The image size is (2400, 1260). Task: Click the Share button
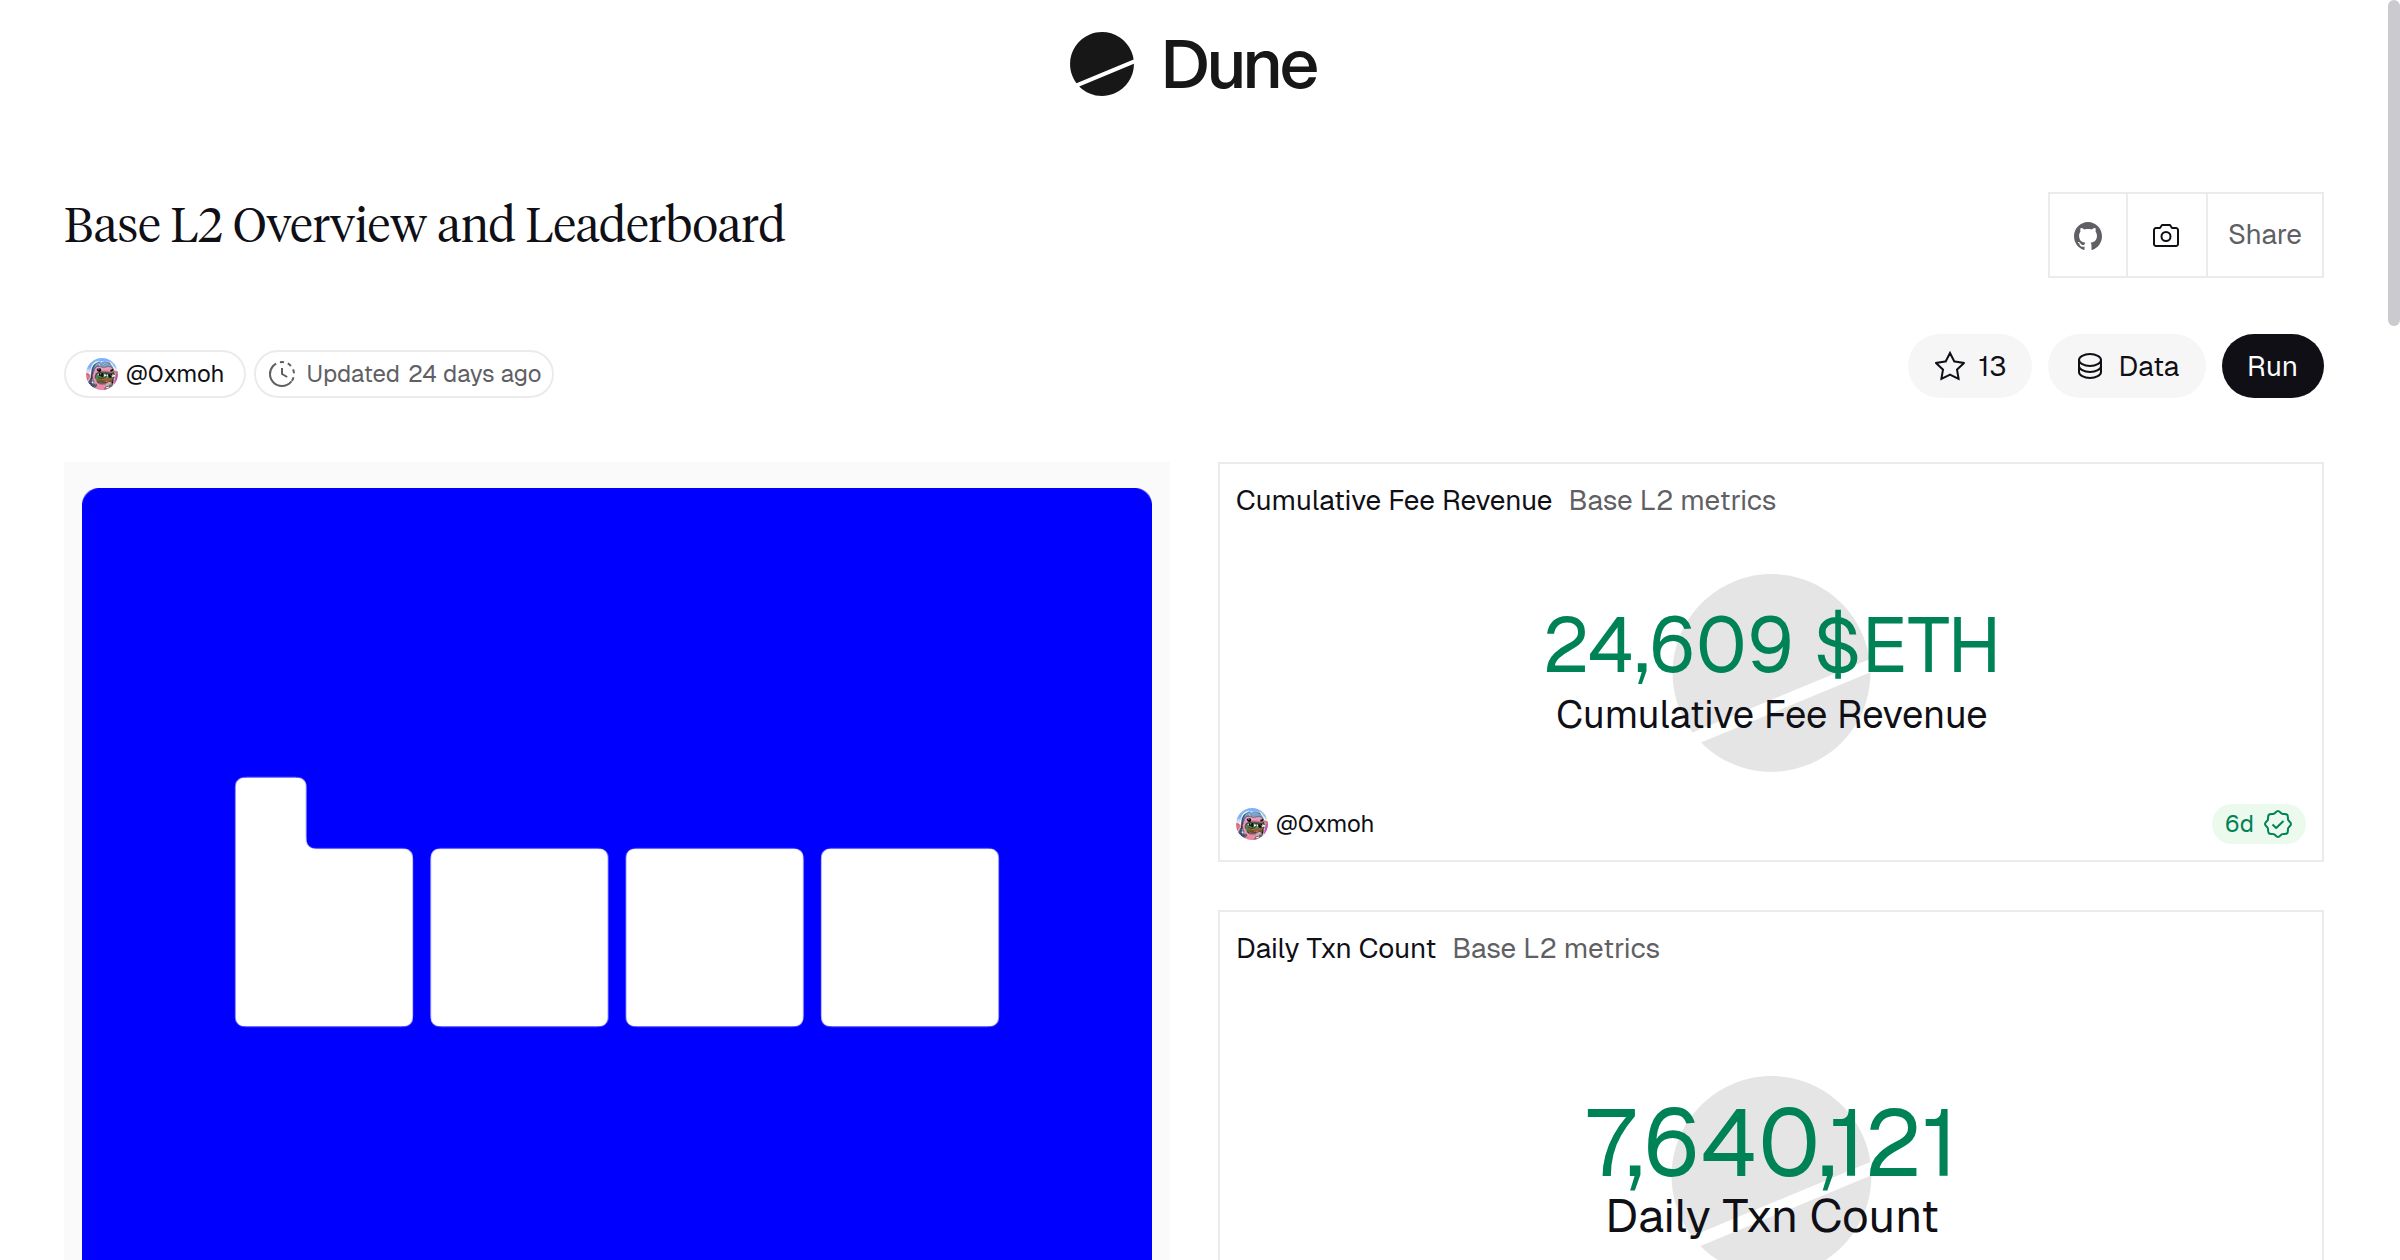(x=2264, y=234)
